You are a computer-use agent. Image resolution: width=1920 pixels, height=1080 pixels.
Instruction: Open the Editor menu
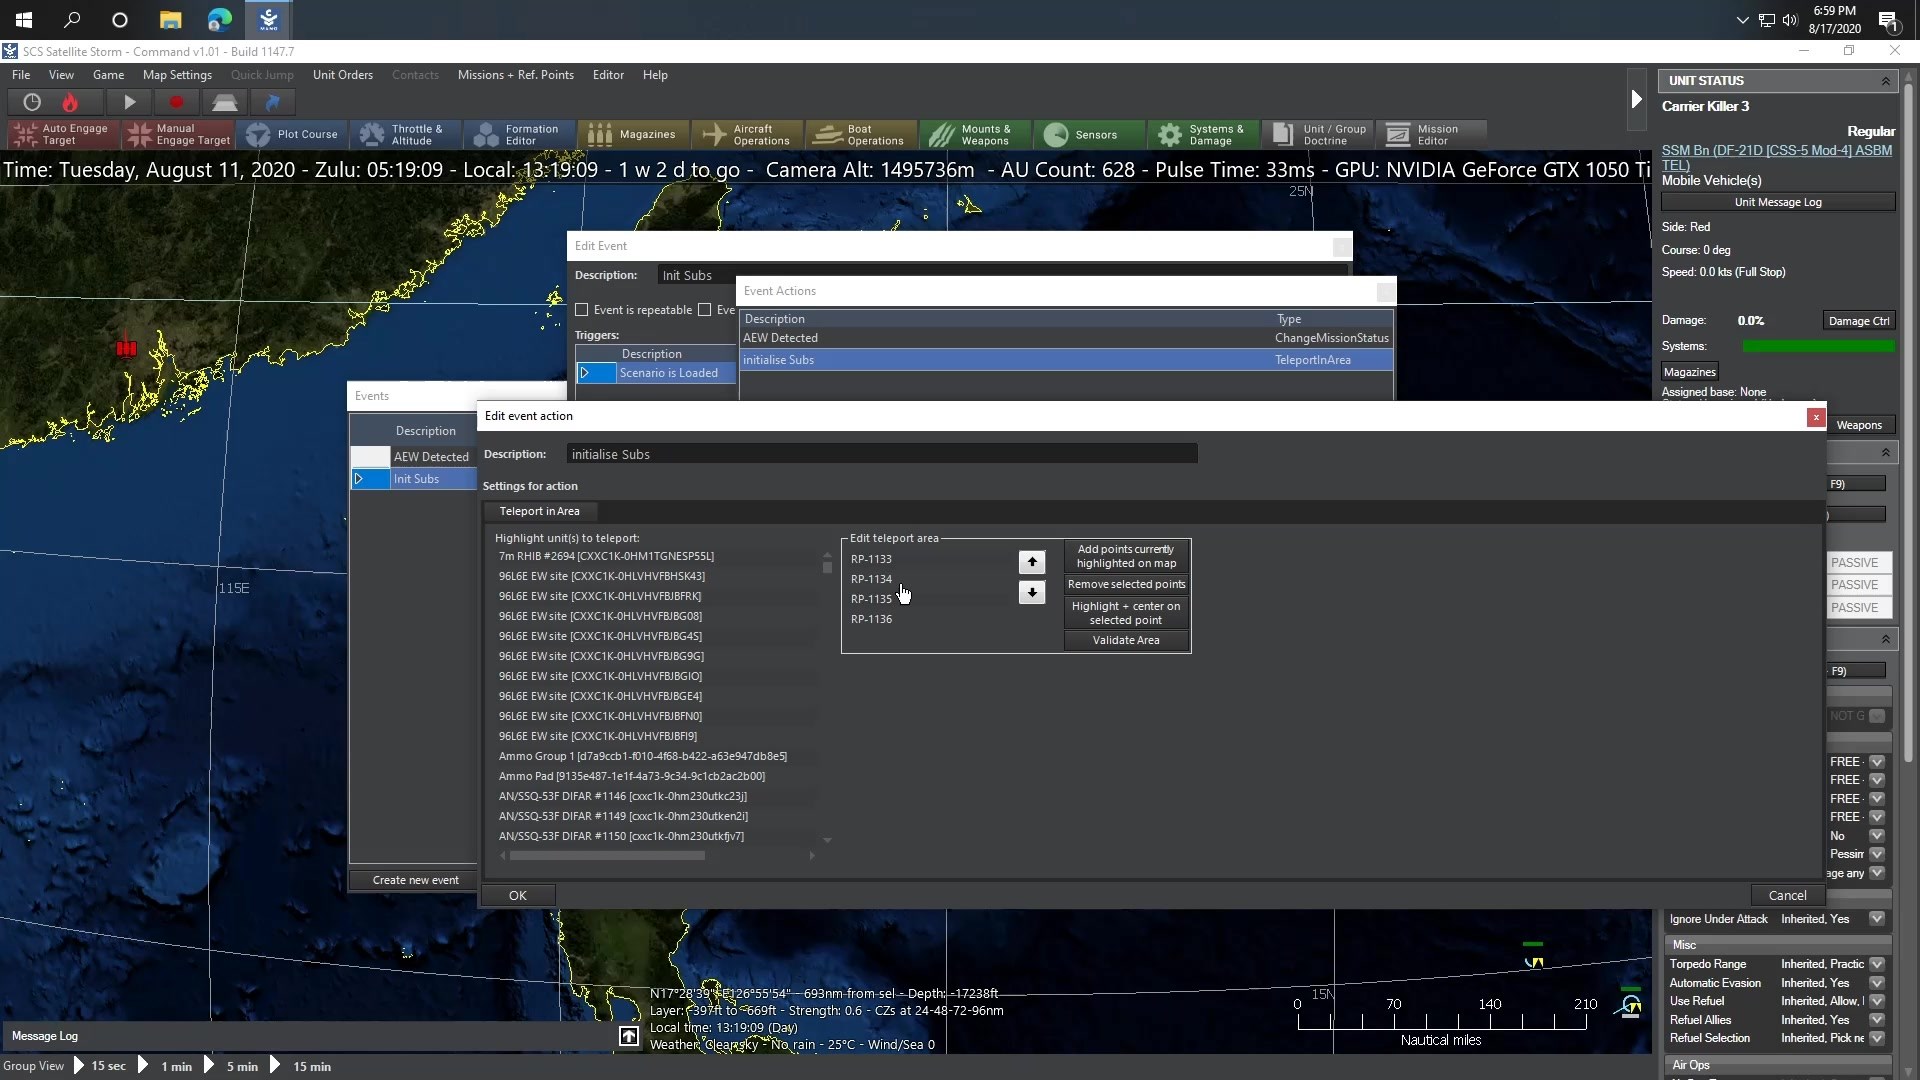point(608,75)
